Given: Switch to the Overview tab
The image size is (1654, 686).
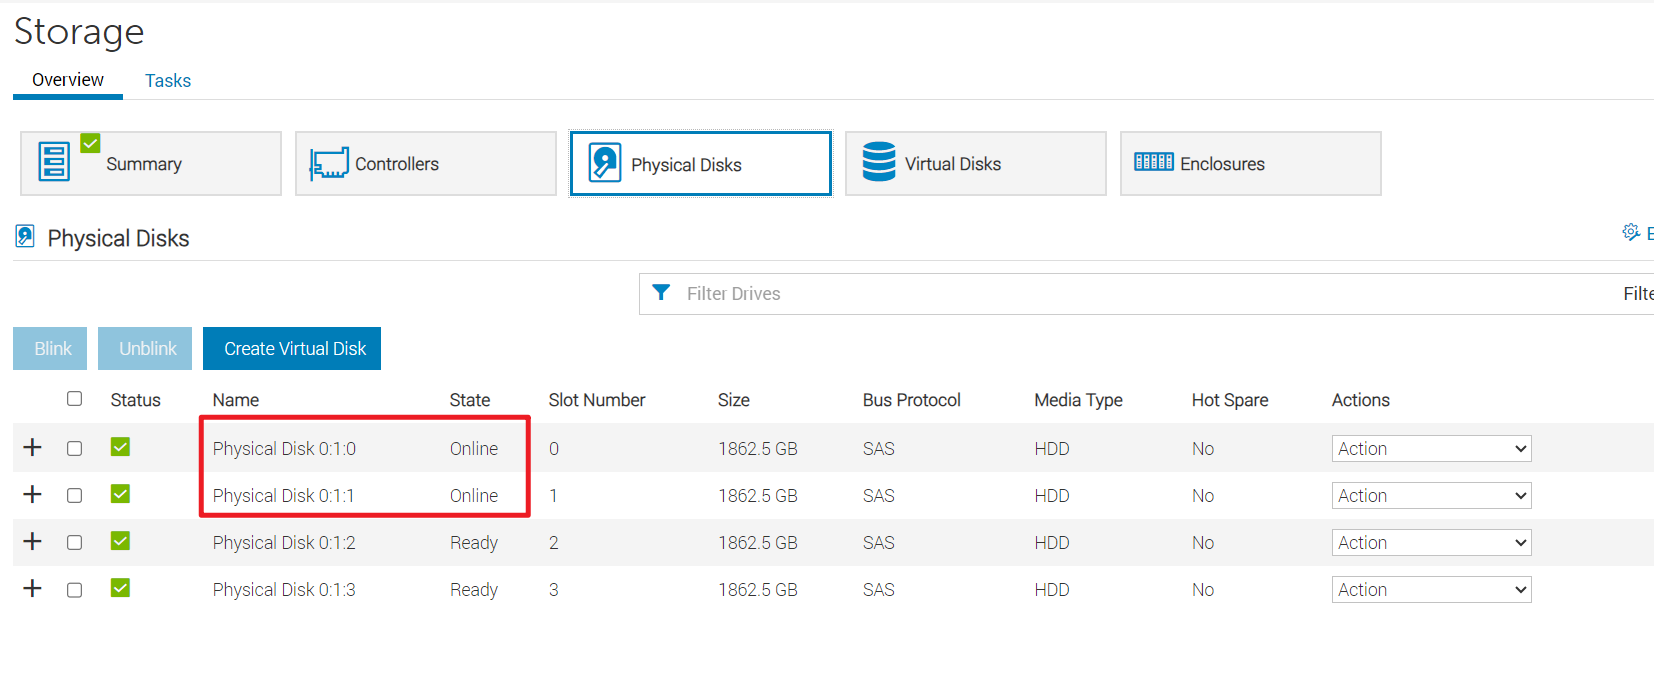Looking at the screenshot, I should click(x=68, y=80).
